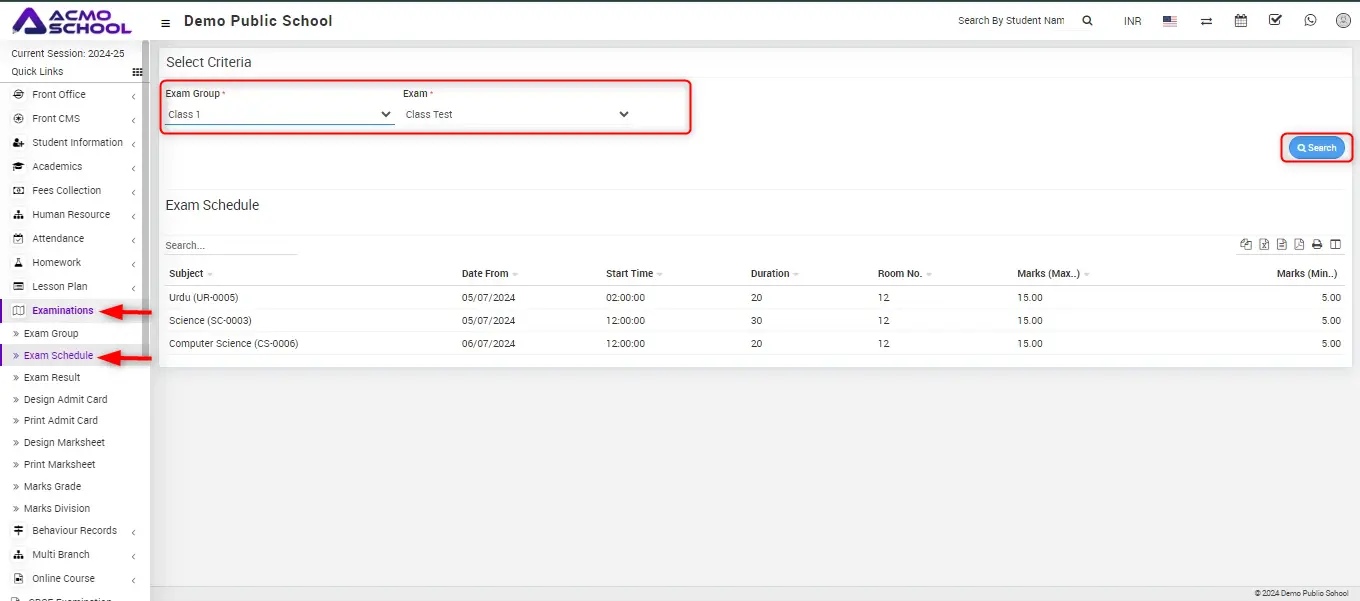The image size is (1360, 601).
Task: Click the blue Search button
Action: pyautogui.click(x=1316, y=148)
